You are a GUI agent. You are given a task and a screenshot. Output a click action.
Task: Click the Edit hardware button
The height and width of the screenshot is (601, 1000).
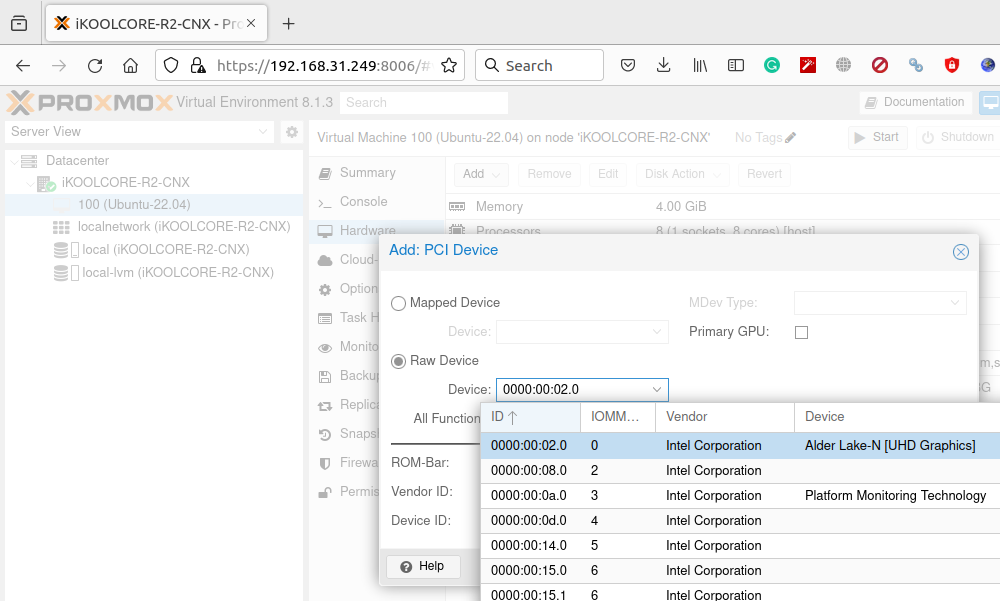pos(608,174)
